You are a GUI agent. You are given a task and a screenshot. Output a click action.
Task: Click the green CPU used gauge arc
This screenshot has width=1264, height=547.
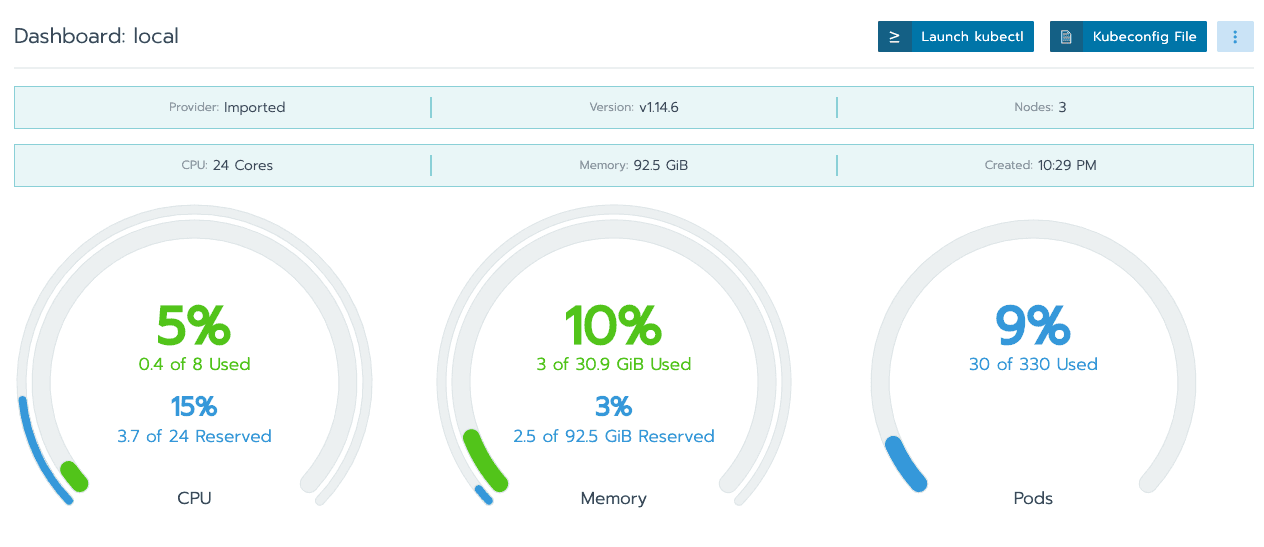pos(74,476)
